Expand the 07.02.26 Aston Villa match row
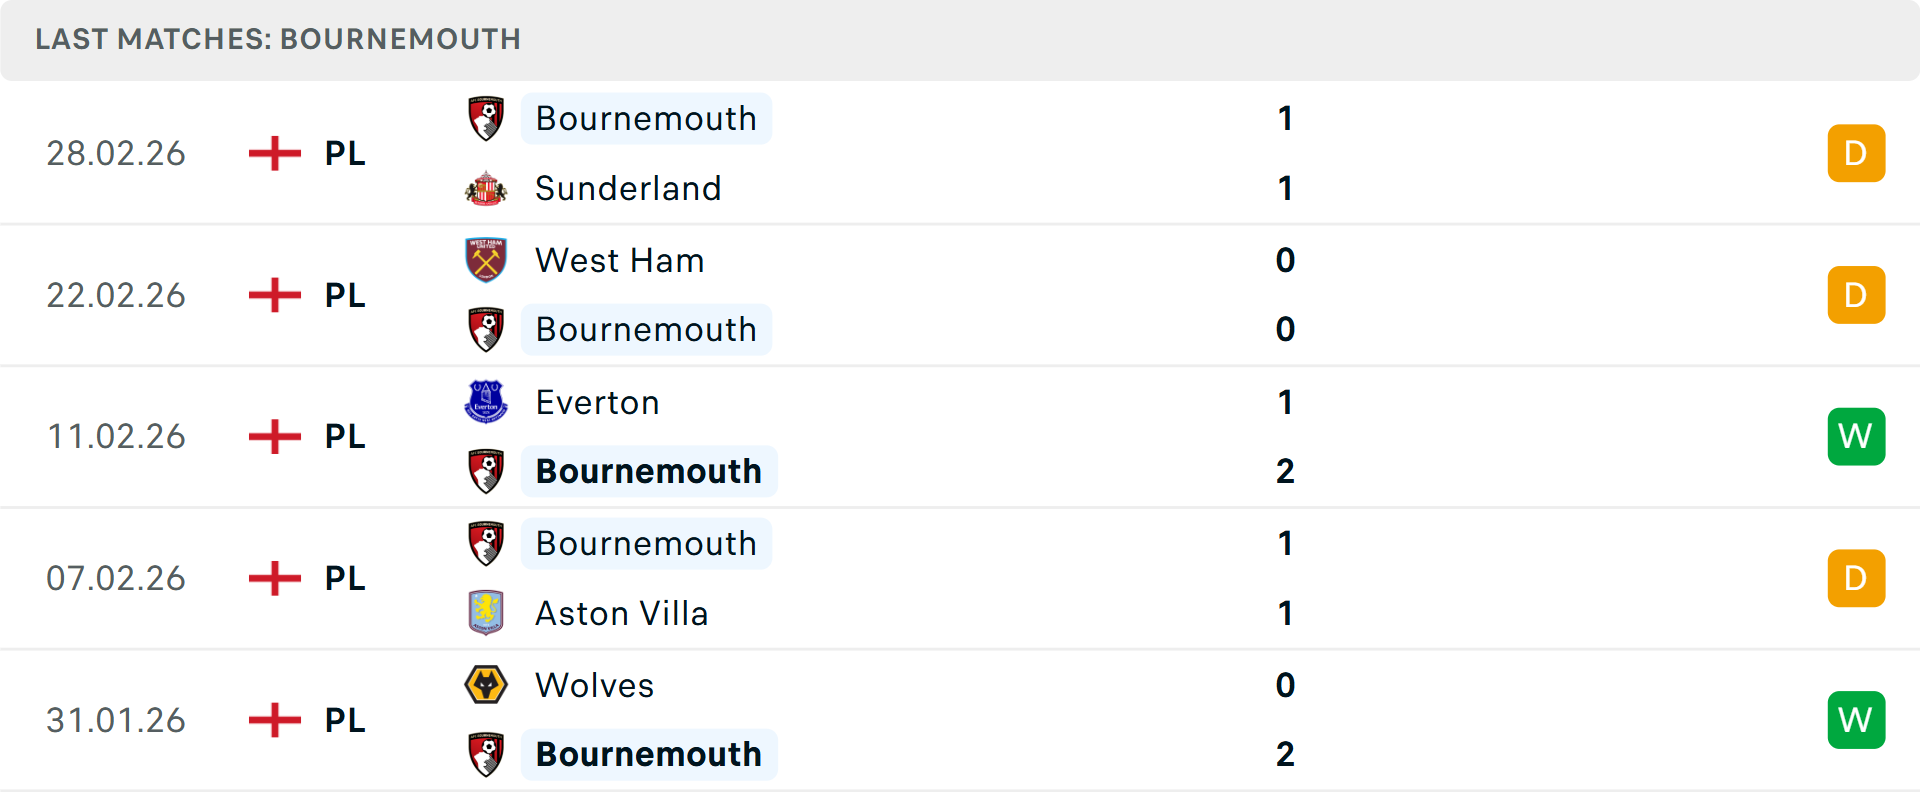This screenshot has width=1920, height=792. [x=960, y=578]
